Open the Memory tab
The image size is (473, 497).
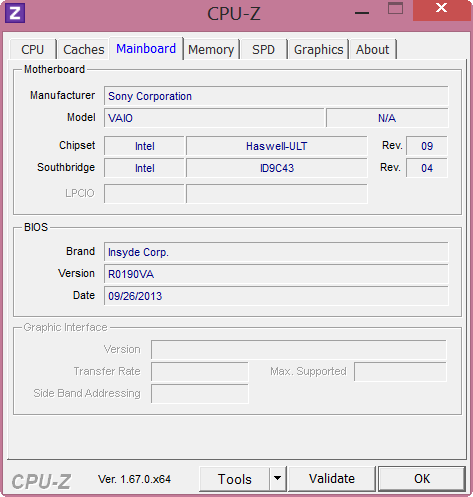click(211, 49)
